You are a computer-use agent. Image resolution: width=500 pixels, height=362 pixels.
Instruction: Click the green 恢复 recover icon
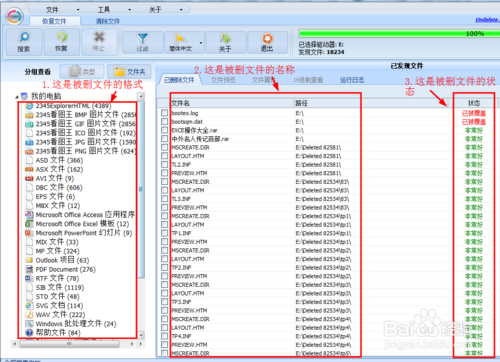tap(61, 37)
